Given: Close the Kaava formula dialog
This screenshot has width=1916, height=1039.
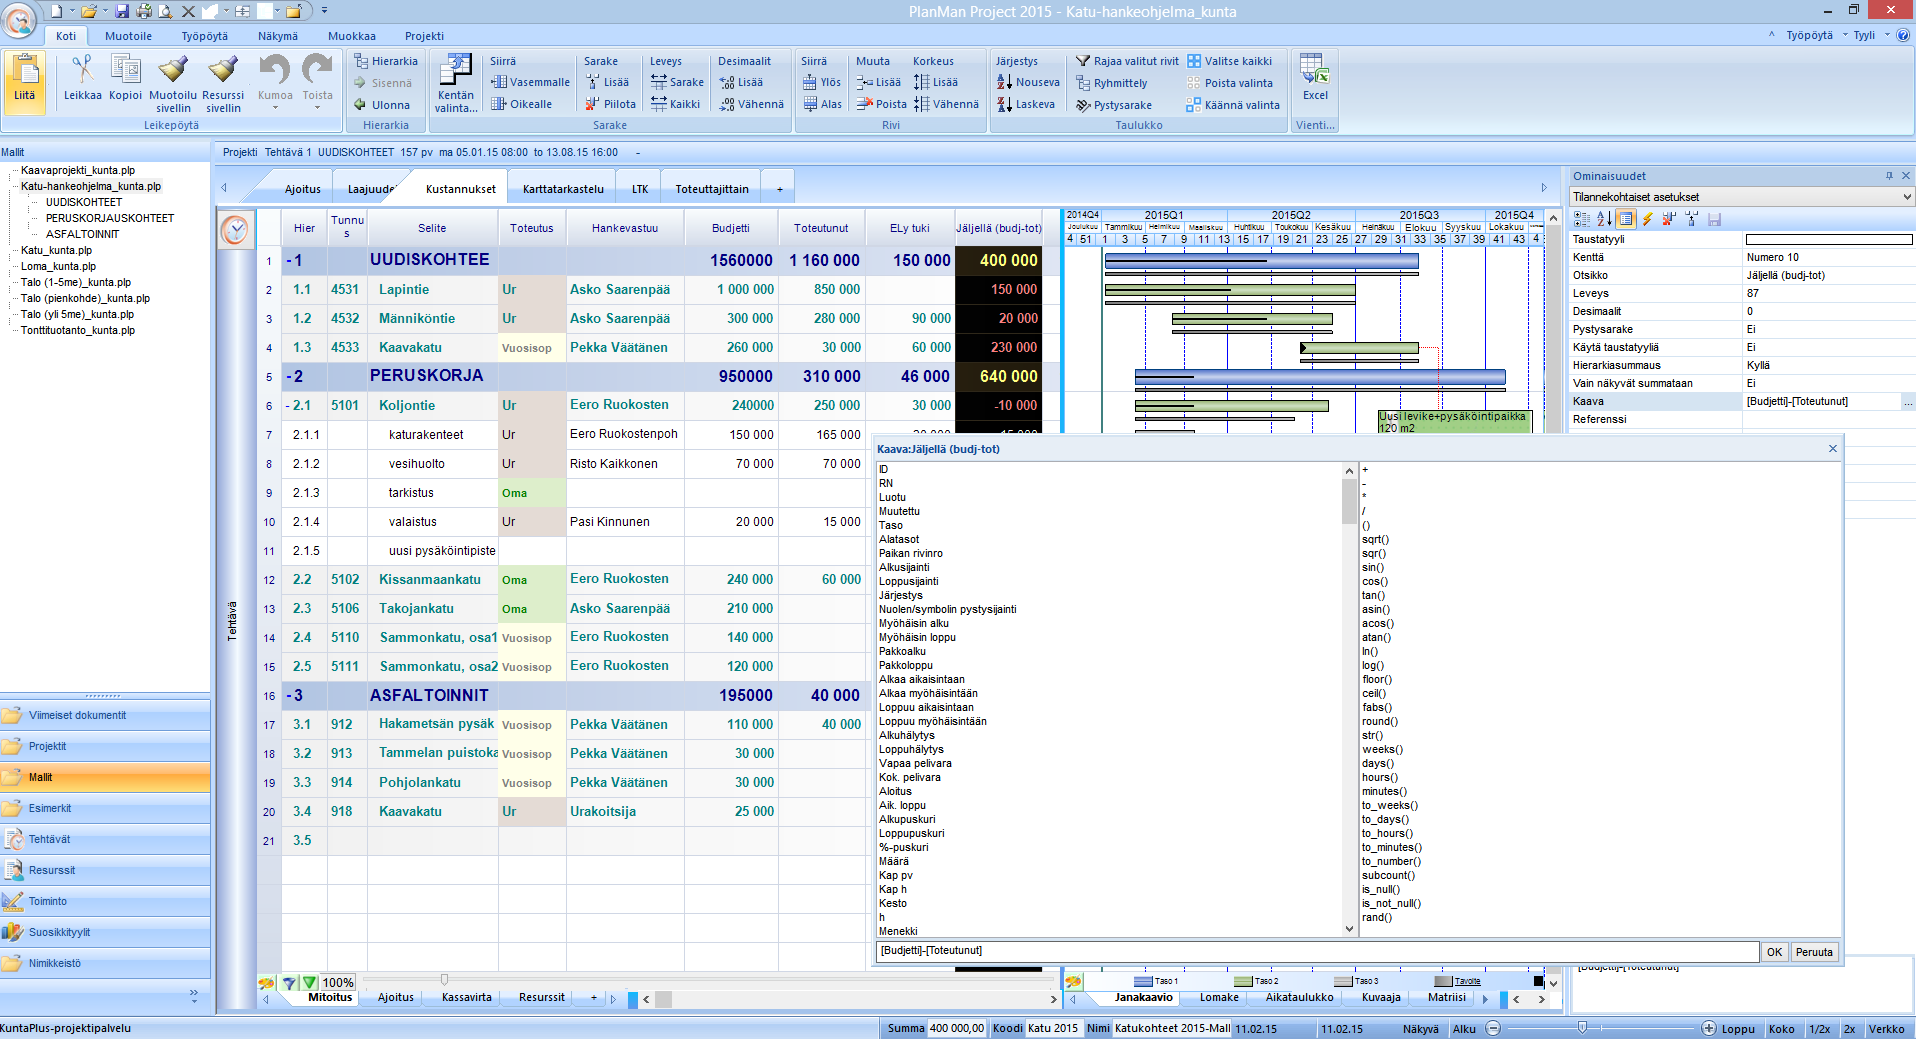Looking at the screenshot, I should click(x=1833, y=449).
